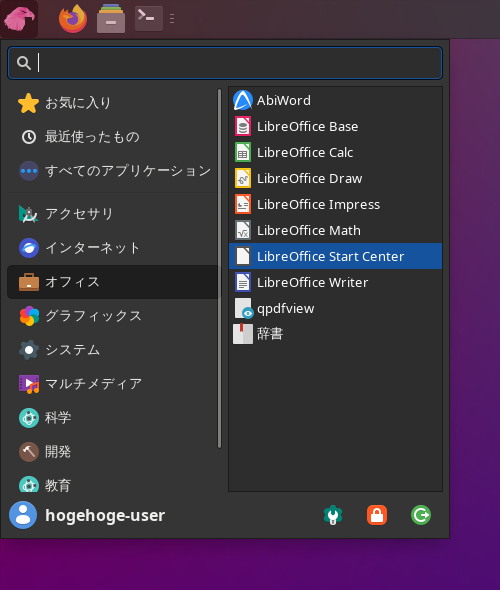
Task: Lock the screen with orange padlock
Action: tap(377, 515)
